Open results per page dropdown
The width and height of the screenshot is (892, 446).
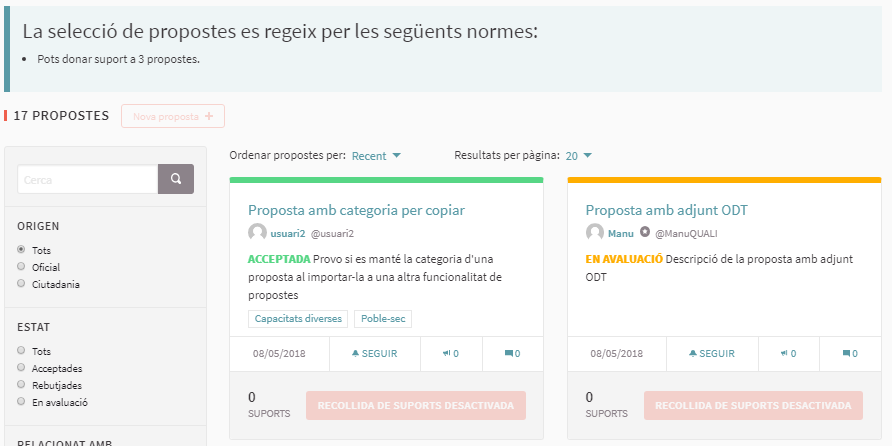[x=579, y=156]
